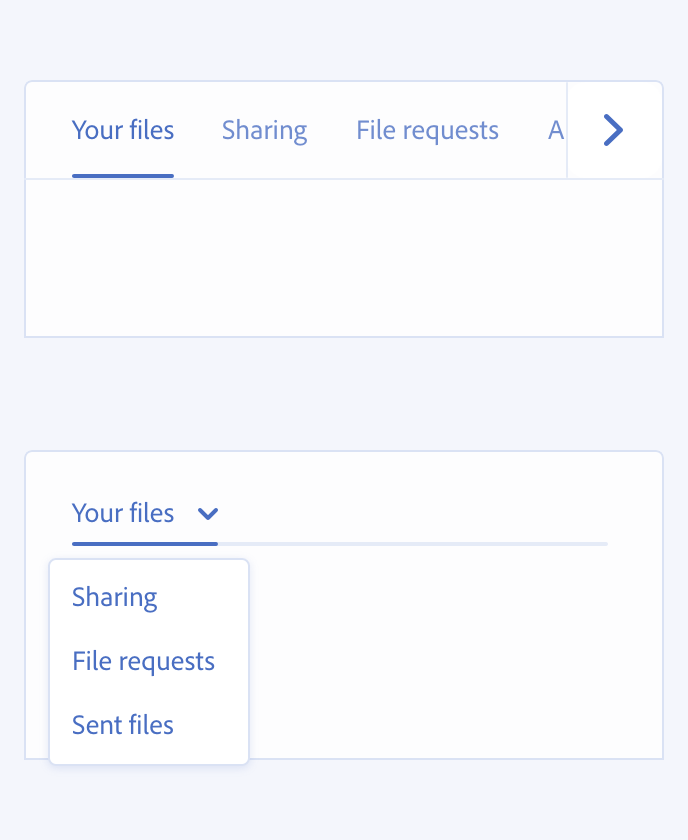Click the blank area right of the dropdown menu

point(450,660)
